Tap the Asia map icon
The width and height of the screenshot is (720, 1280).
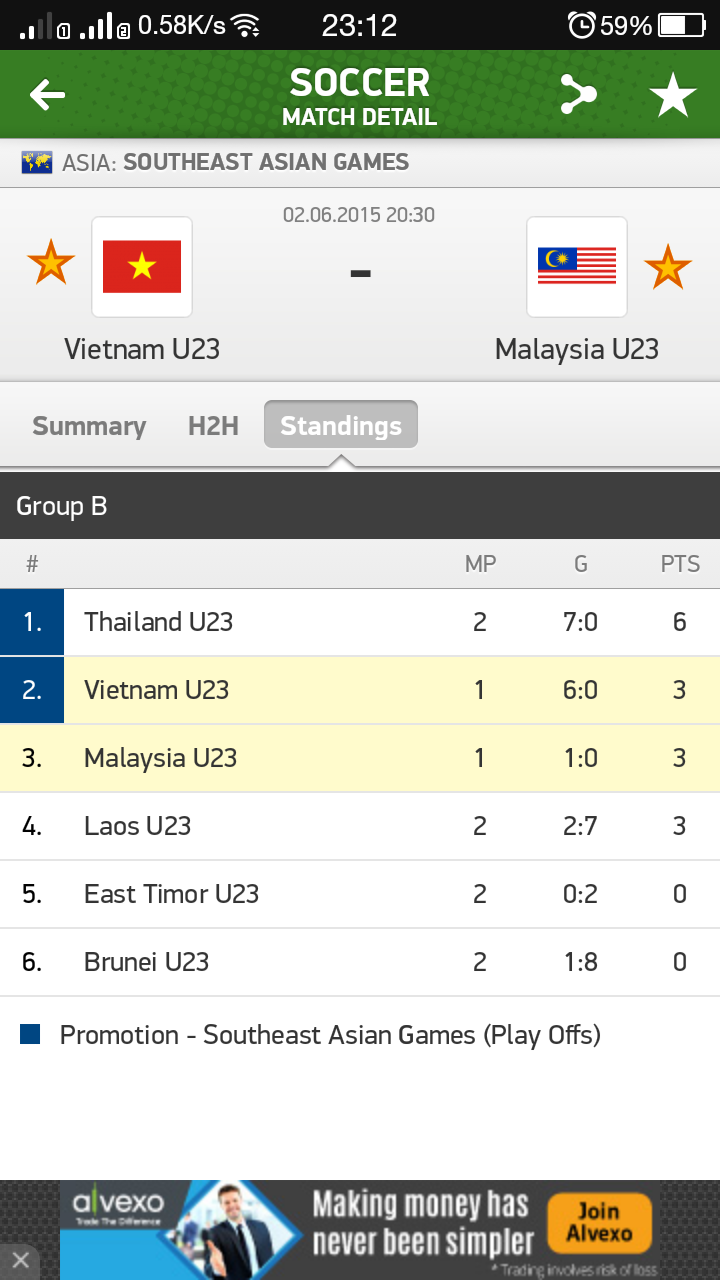coord(37,162)
